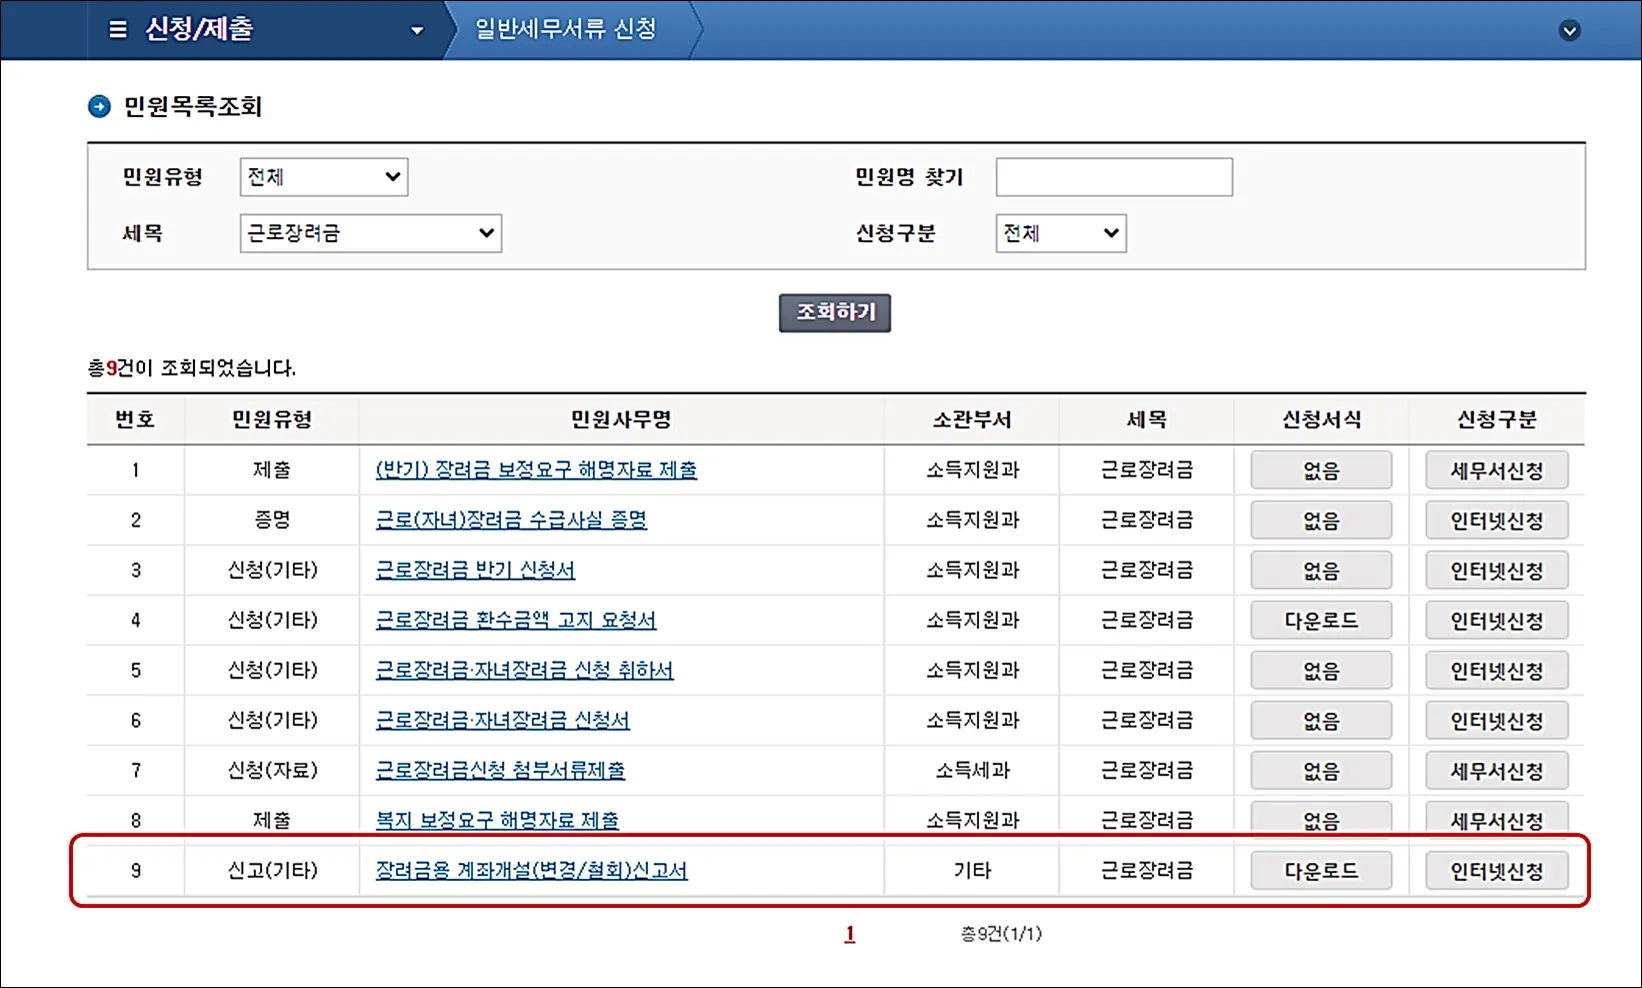
Task: Click the blue arrow icon beside 민원목록조회
Action: (x=99, y=106)
